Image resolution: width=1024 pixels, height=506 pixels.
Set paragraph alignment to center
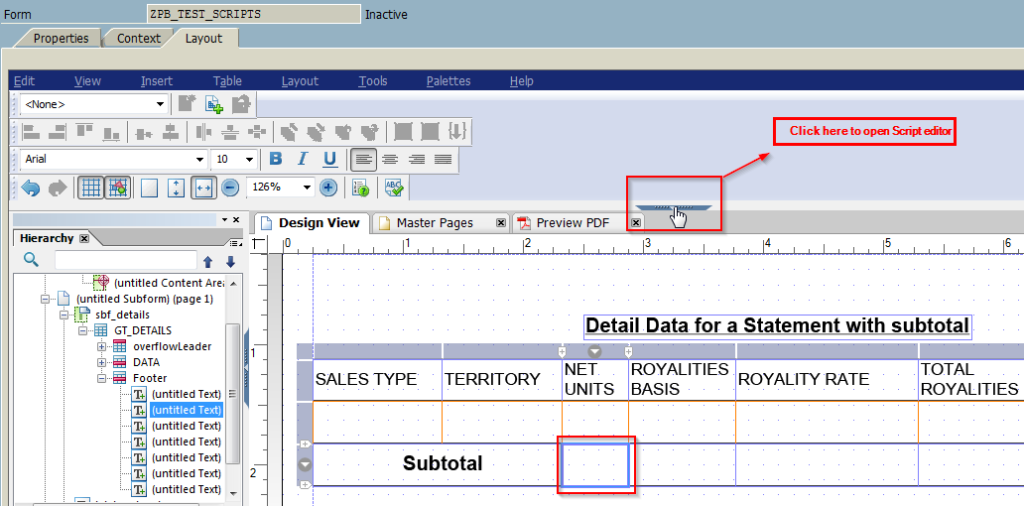coord(390,159)
